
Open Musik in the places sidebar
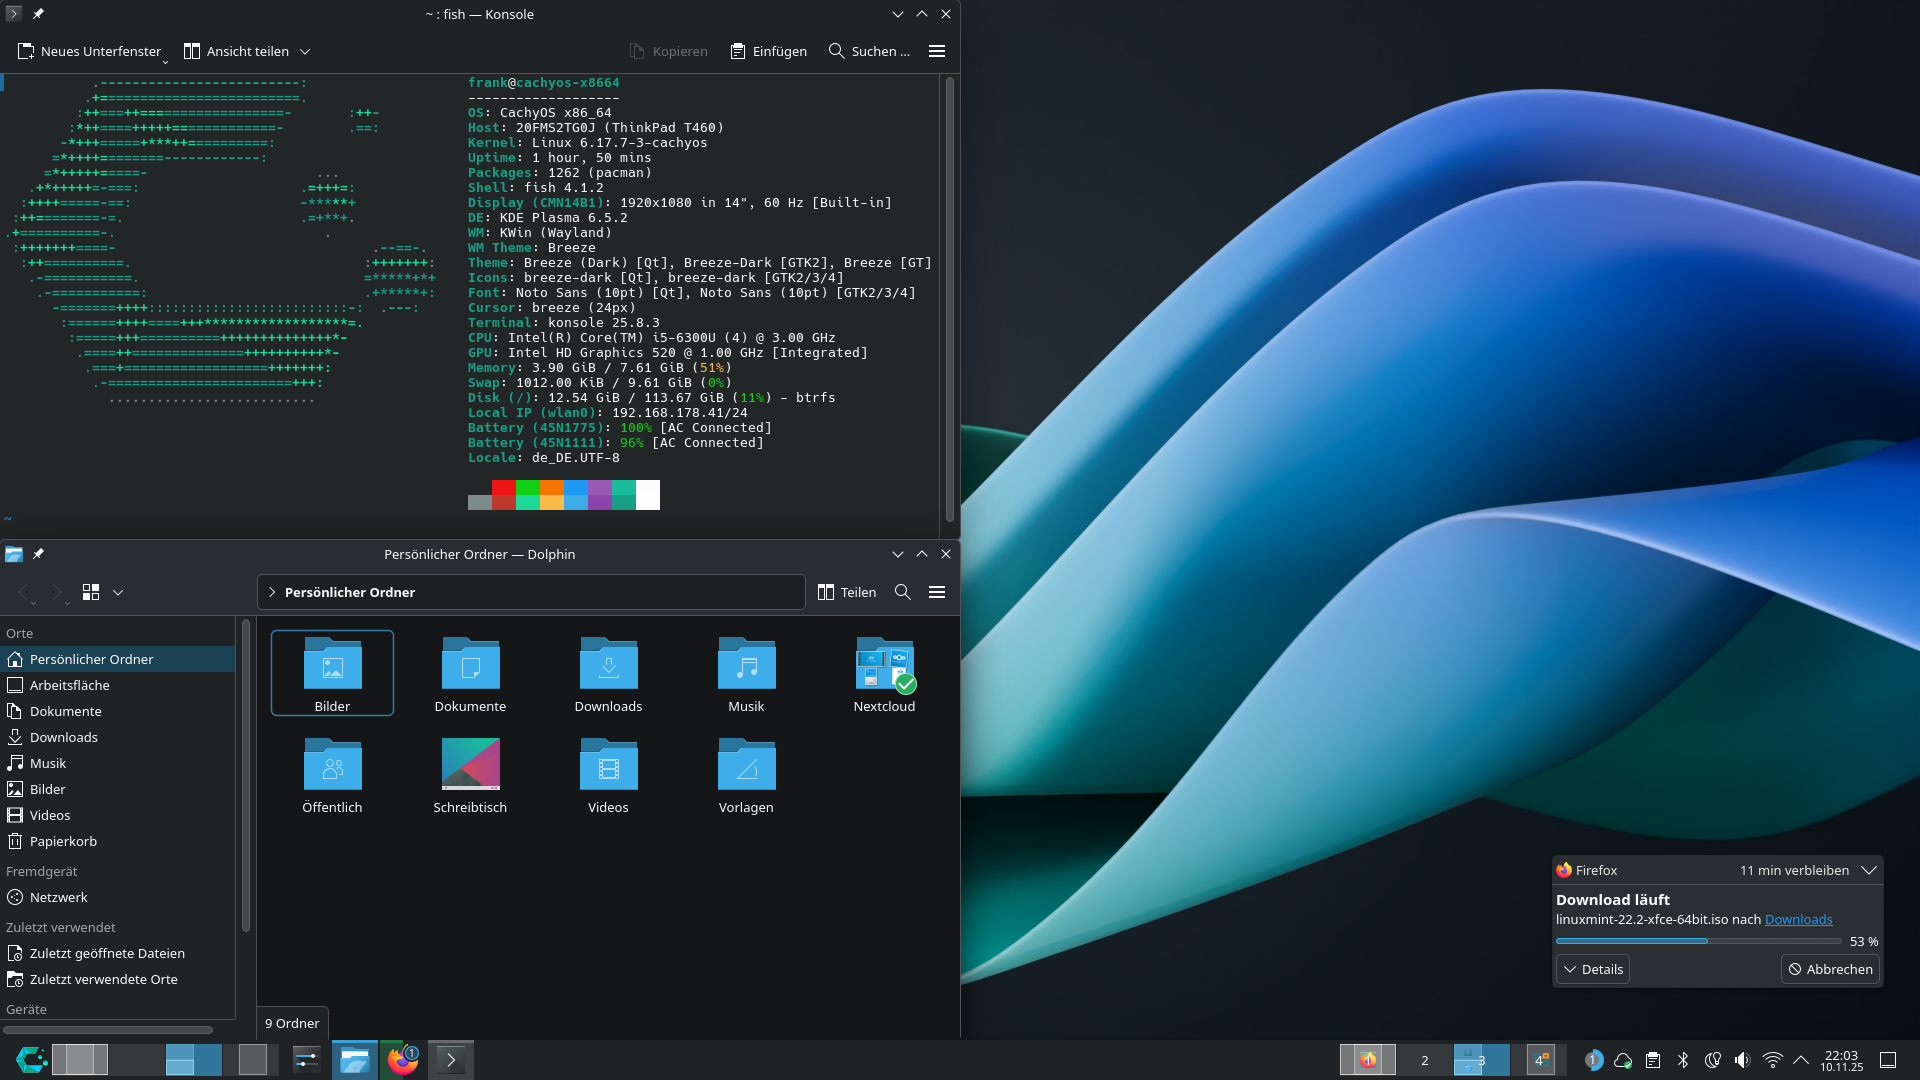pos(118,763)
